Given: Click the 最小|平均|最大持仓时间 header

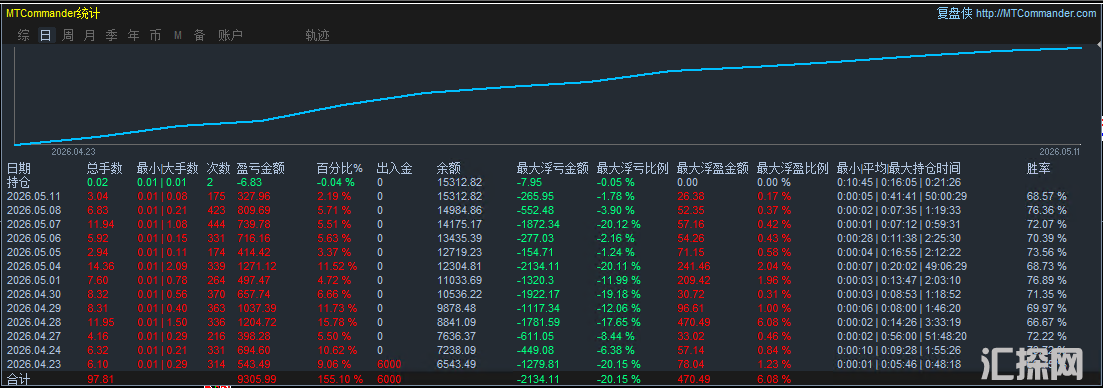Looking at the screenshot, I should coord(899,169).
